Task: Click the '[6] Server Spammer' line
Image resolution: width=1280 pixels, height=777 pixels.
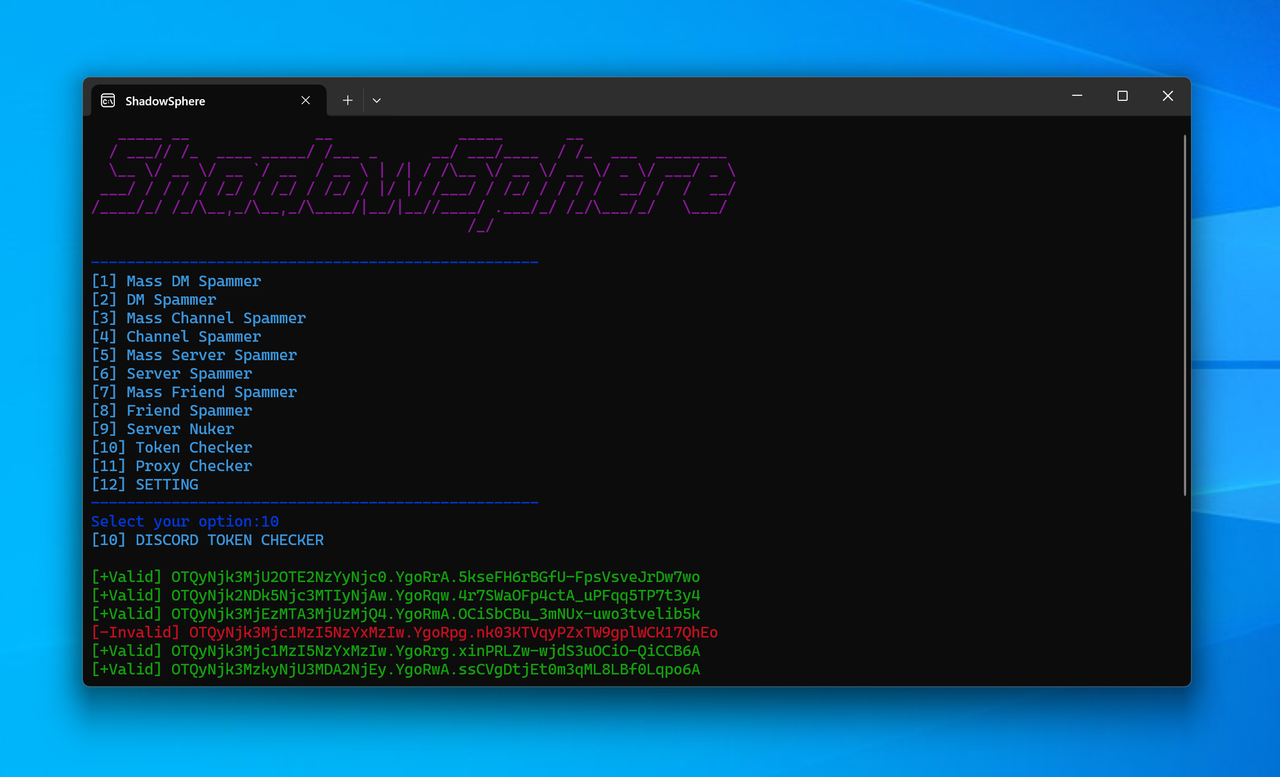Action: (172, 374)
